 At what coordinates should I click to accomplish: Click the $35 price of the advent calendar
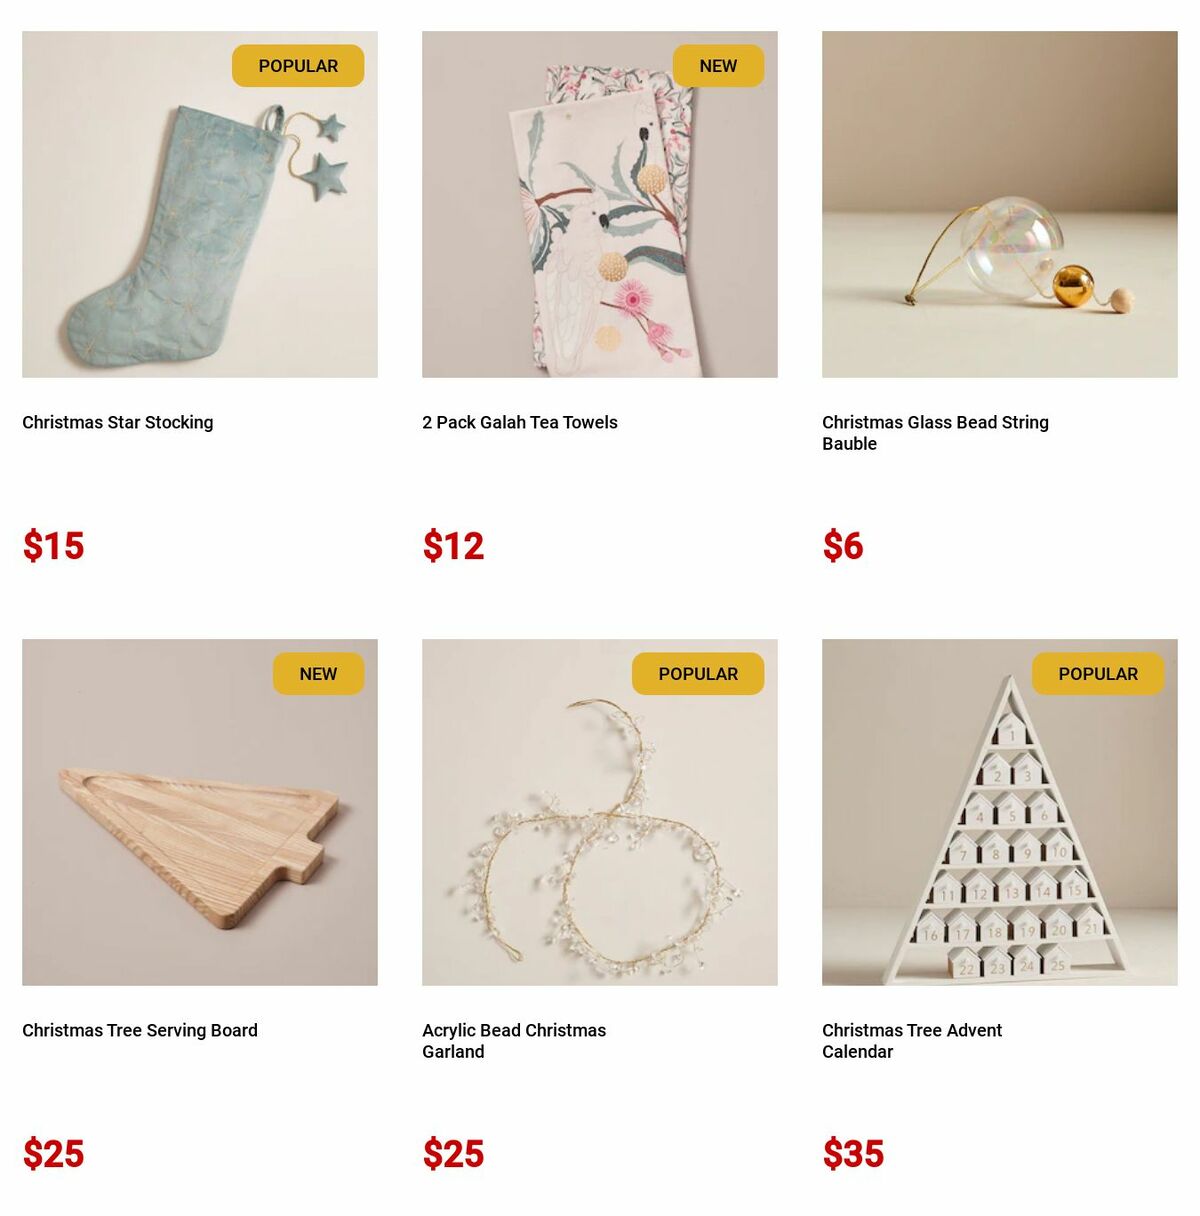854,1154
